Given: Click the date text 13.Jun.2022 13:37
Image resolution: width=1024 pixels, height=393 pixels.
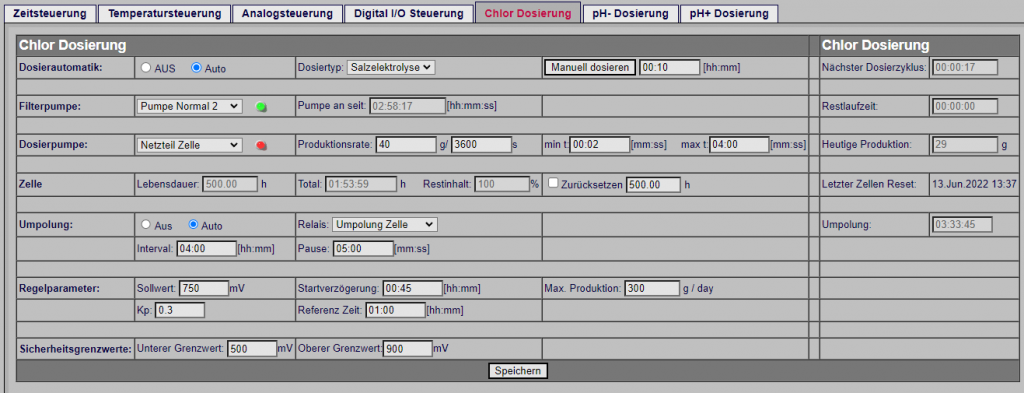Looking at the screenshot, I should click(x=974, y=185).
